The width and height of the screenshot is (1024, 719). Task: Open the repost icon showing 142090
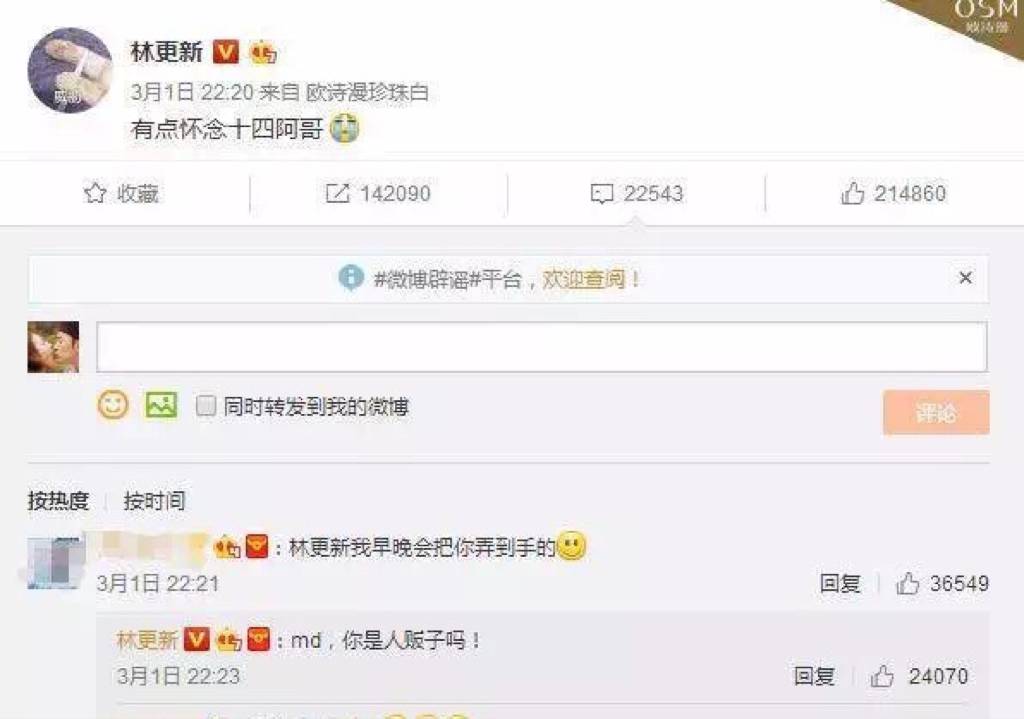[337, 193]
